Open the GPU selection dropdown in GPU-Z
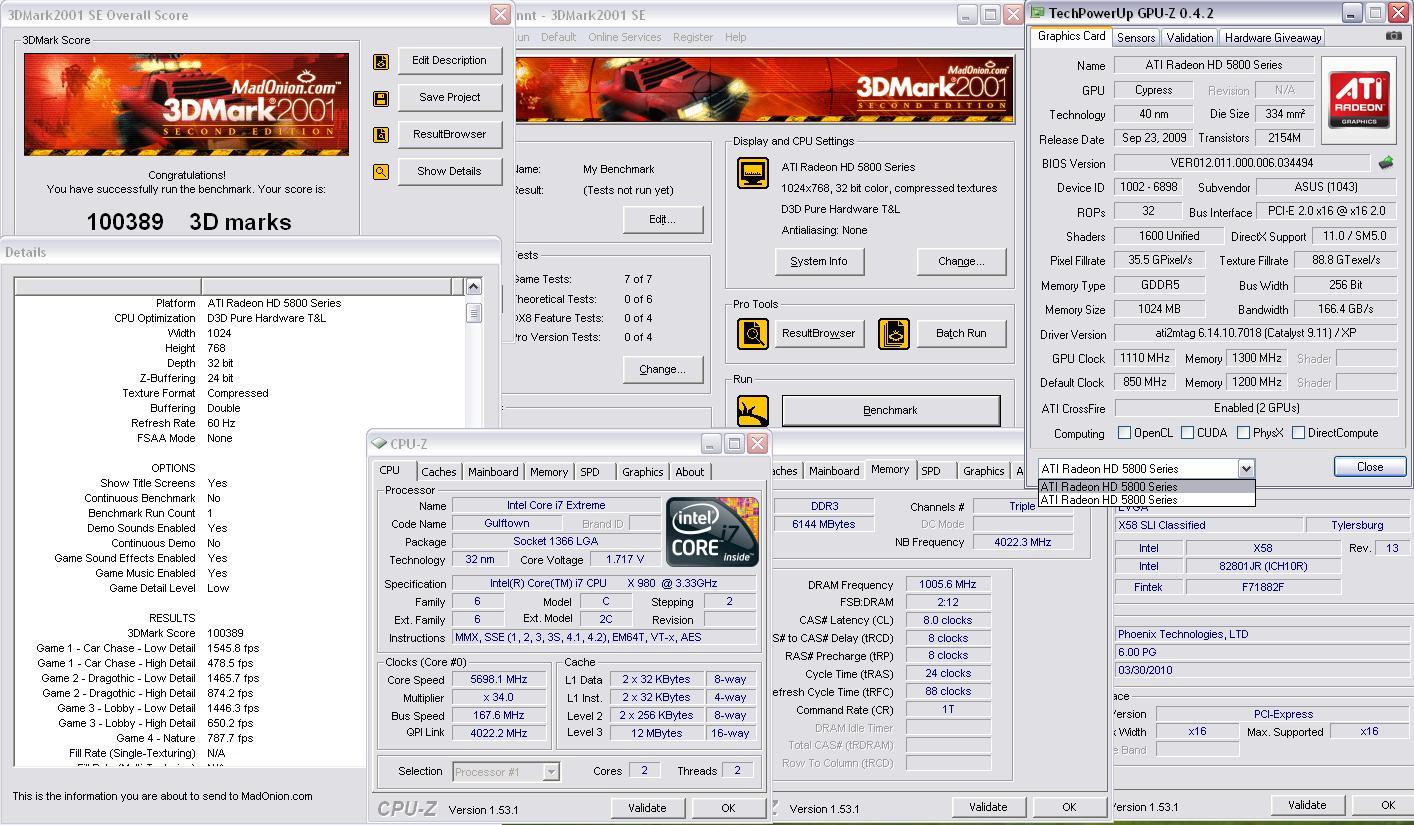This screenshot has height=825, width=1414. (x=1246, y=468)
